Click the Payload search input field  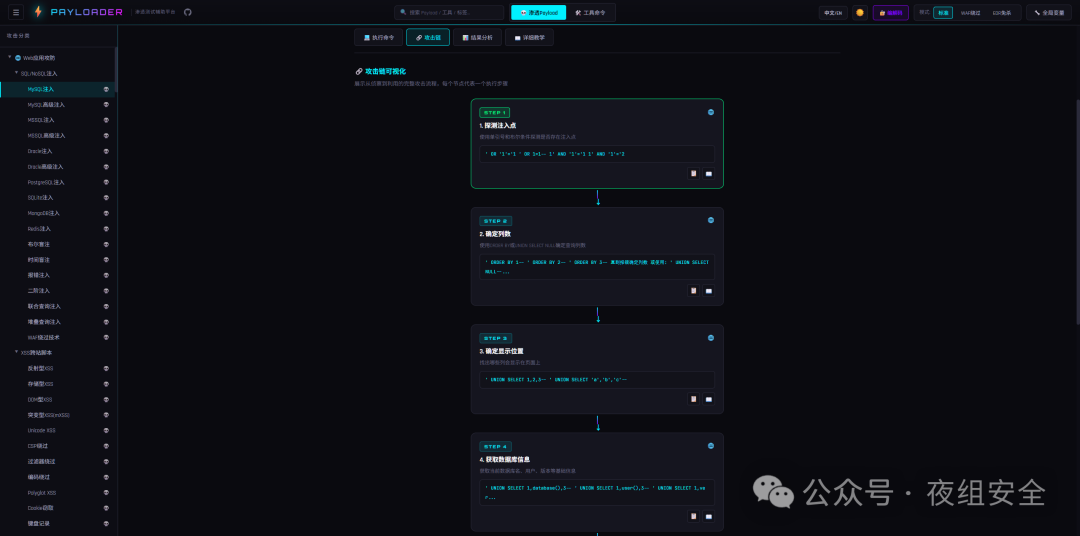[450, 13]
